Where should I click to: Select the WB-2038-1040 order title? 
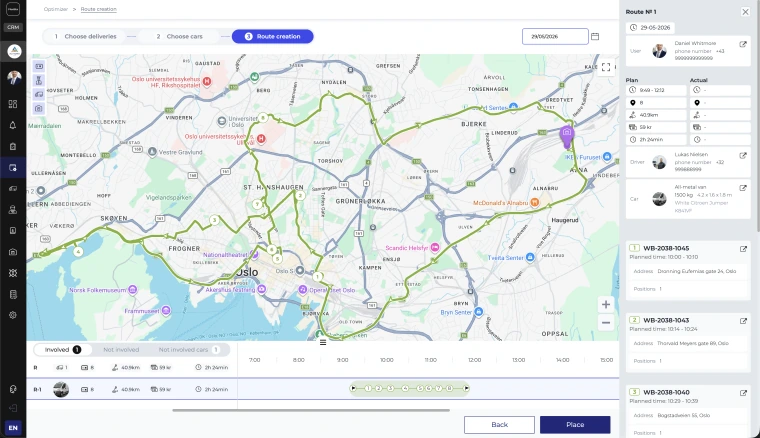click(x=666, y=392)
